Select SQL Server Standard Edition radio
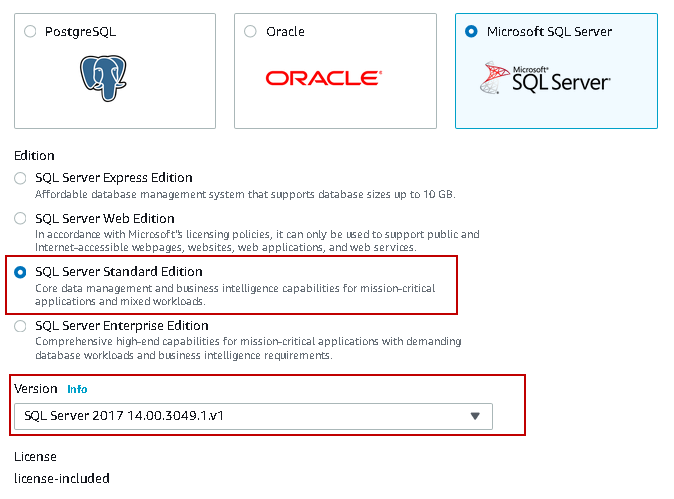Screen dimensions: 674x499 tap(21, 272)
